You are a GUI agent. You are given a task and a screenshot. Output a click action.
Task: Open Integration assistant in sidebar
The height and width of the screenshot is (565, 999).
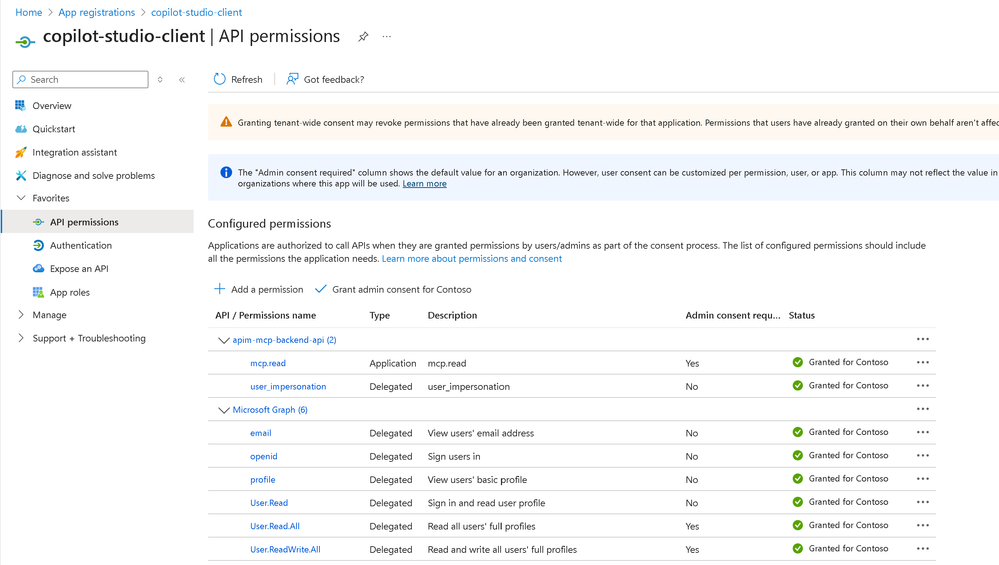[74, 152]
